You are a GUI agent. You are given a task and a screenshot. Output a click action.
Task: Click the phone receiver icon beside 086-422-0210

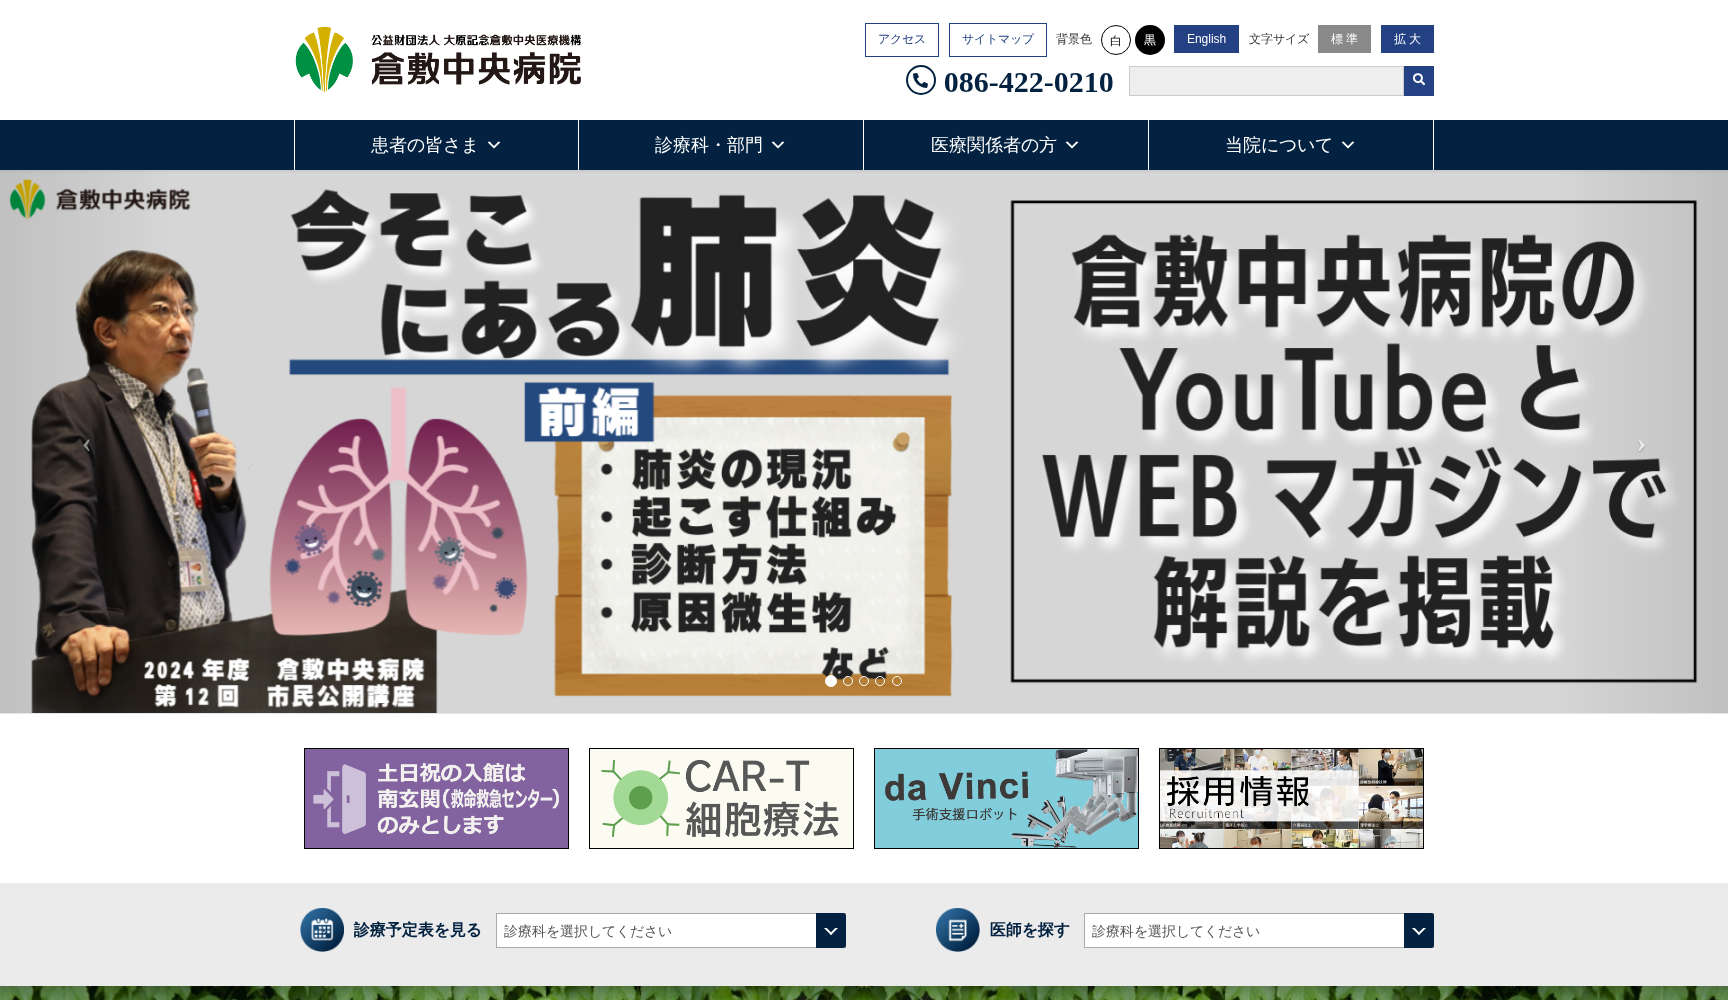920,81
